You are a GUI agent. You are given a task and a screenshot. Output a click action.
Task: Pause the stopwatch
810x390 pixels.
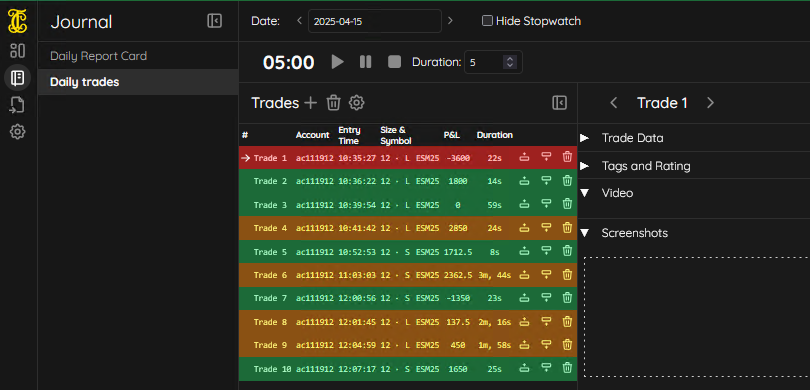(366, 62)
